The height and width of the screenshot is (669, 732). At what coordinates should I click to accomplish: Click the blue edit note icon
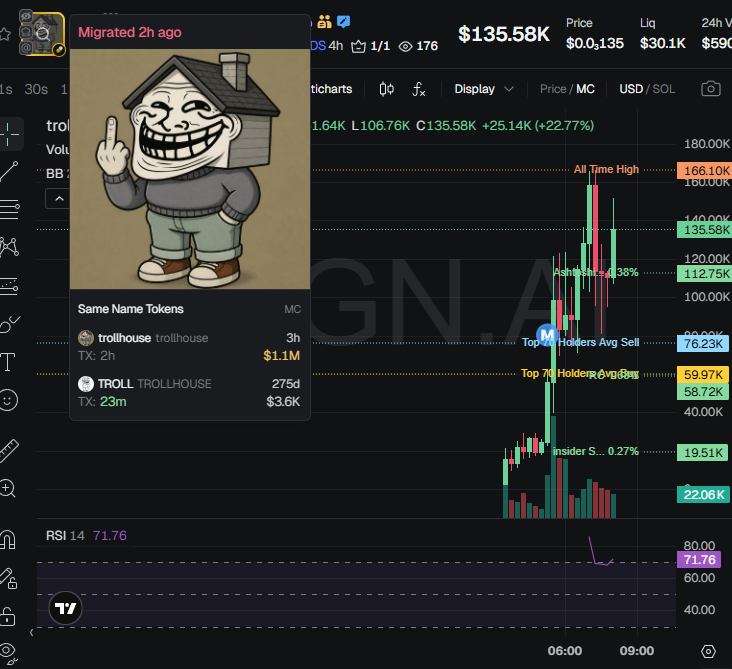(344, 21)
